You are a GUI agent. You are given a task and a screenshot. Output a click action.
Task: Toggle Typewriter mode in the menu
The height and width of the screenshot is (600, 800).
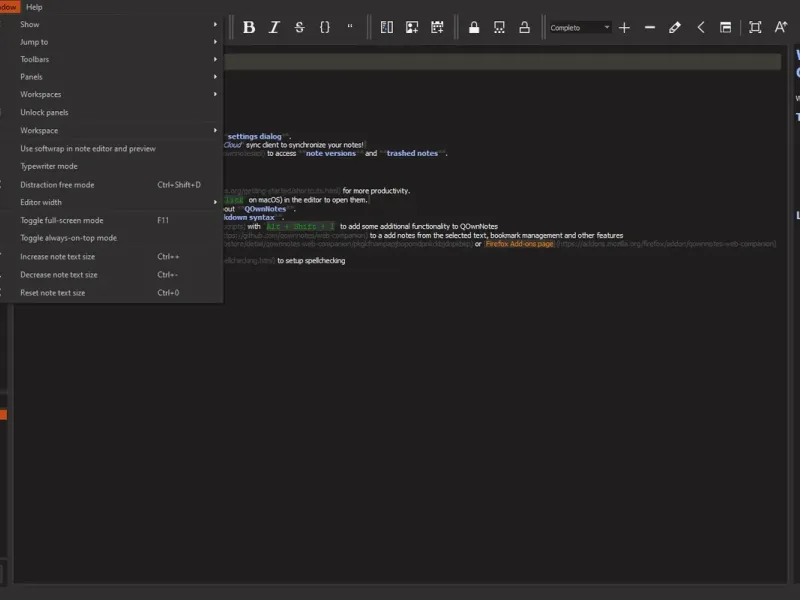[x=49, y=166]
